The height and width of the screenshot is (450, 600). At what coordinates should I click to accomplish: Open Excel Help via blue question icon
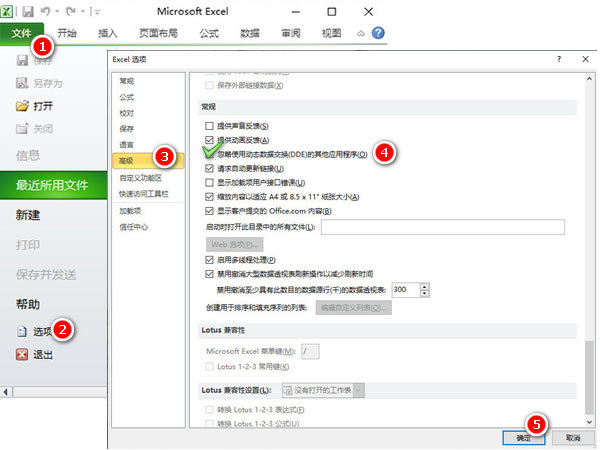click(378, 33)
